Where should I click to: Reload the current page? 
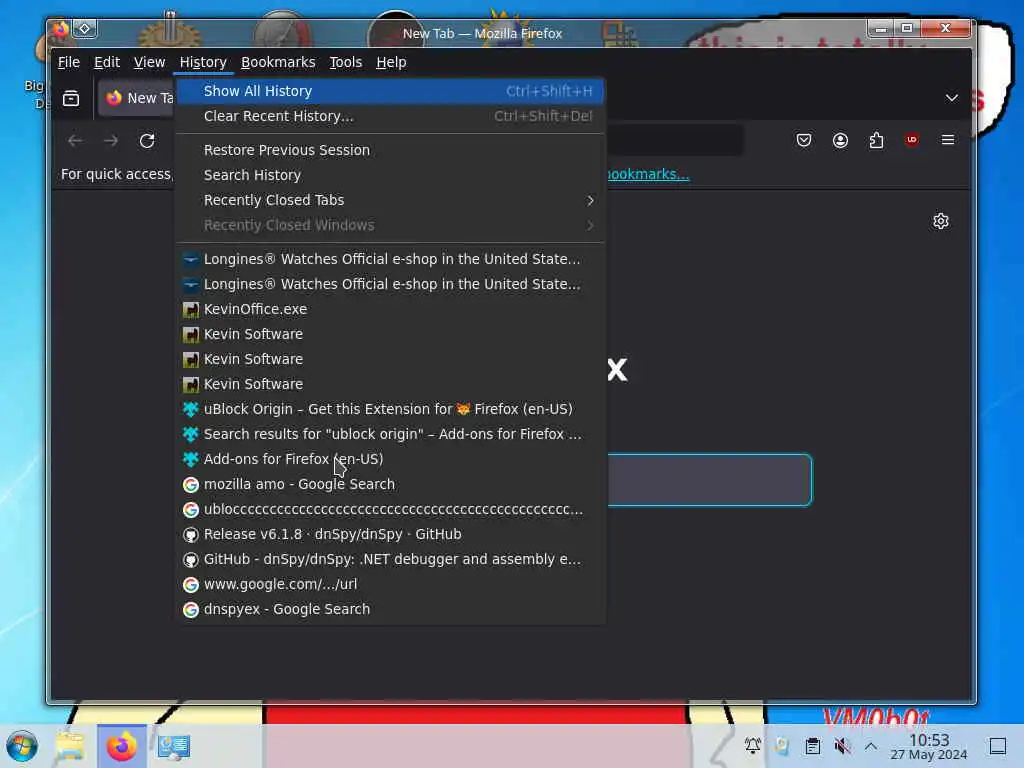coord(147,140)
